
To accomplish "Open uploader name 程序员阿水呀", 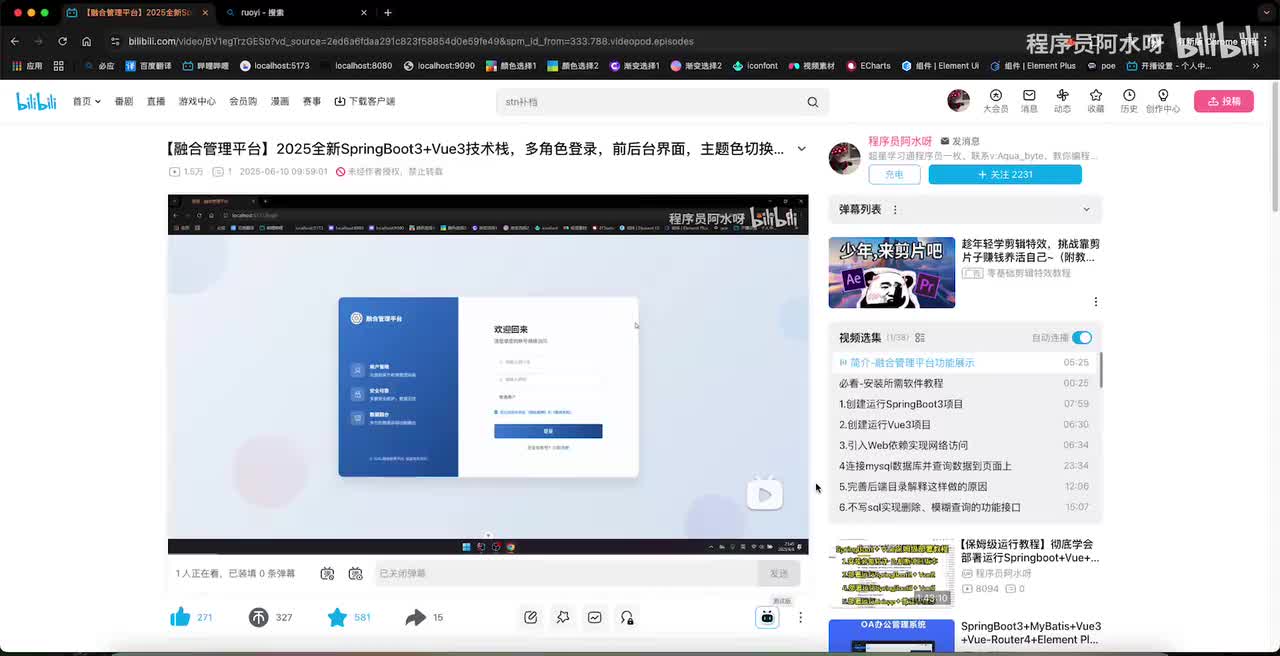I will pos(900,142).
